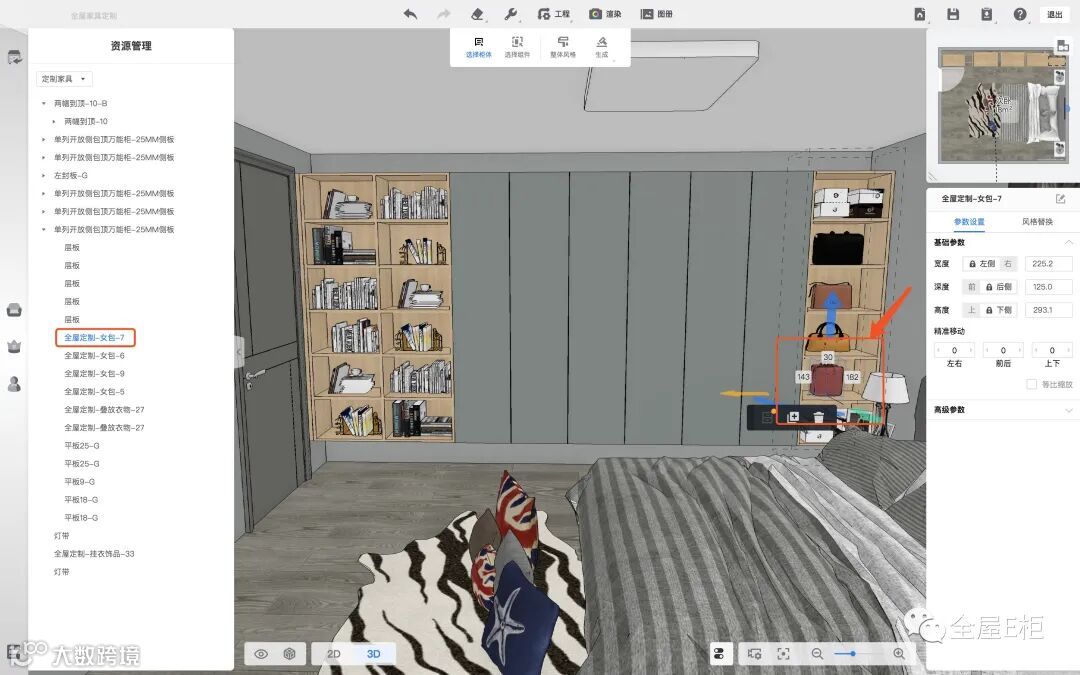Zoom out with the minus magnifier
Viewport: 1080px width, 675px height.
click(817, 654)
